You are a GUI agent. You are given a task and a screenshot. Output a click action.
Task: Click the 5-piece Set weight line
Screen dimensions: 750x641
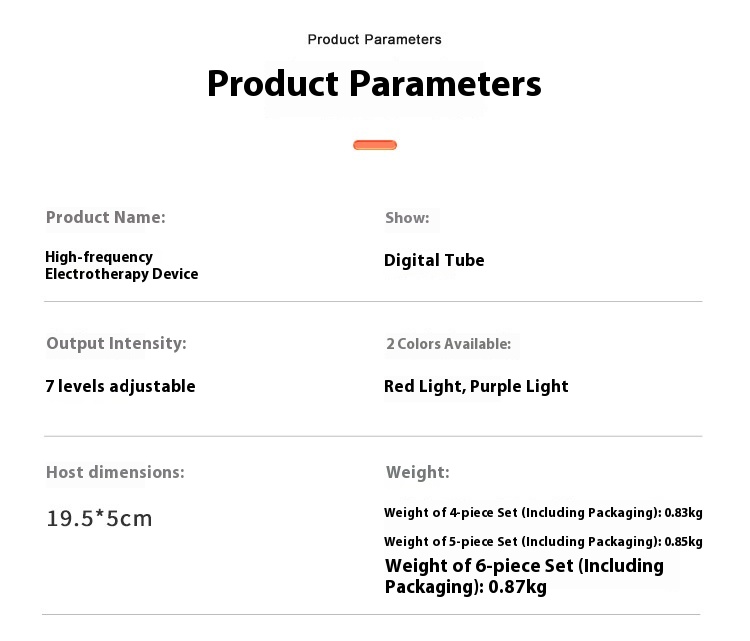pos(543,541)
